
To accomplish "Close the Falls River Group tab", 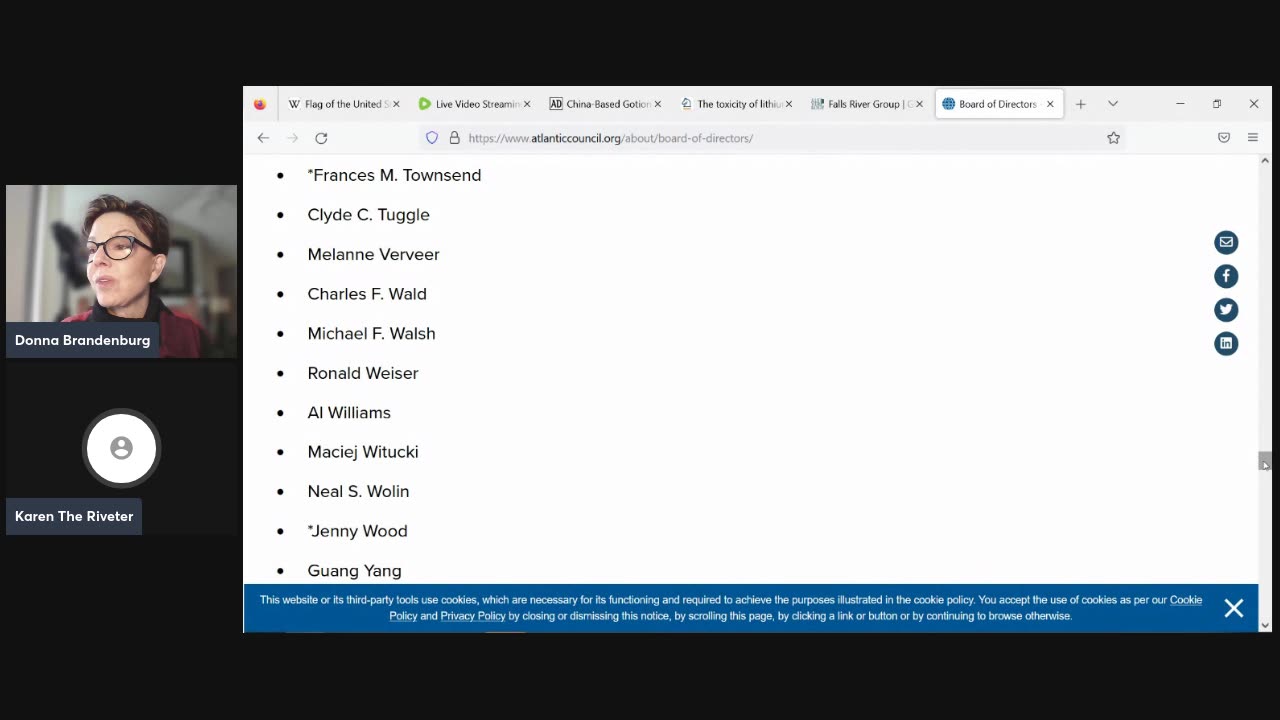I will point(919,104).
